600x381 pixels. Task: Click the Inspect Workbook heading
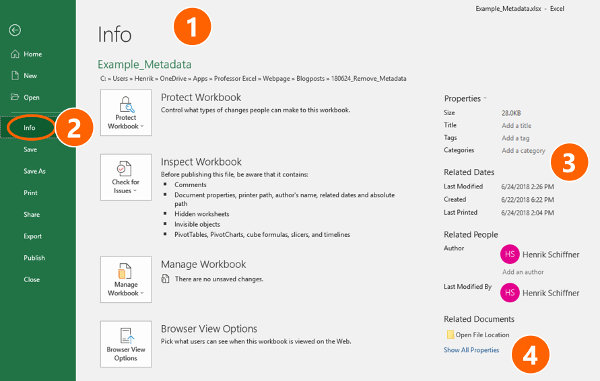(x=201, y=162)
